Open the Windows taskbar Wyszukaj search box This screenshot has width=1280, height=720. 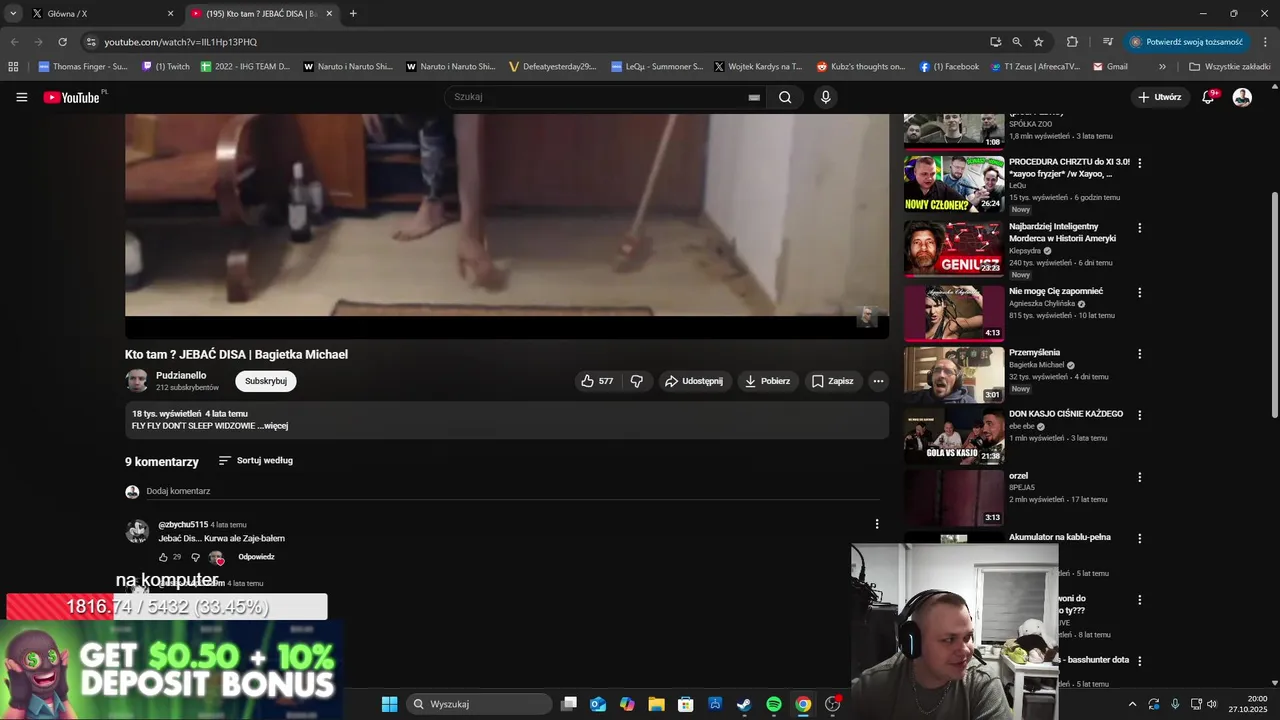click(x=479, y=704)
